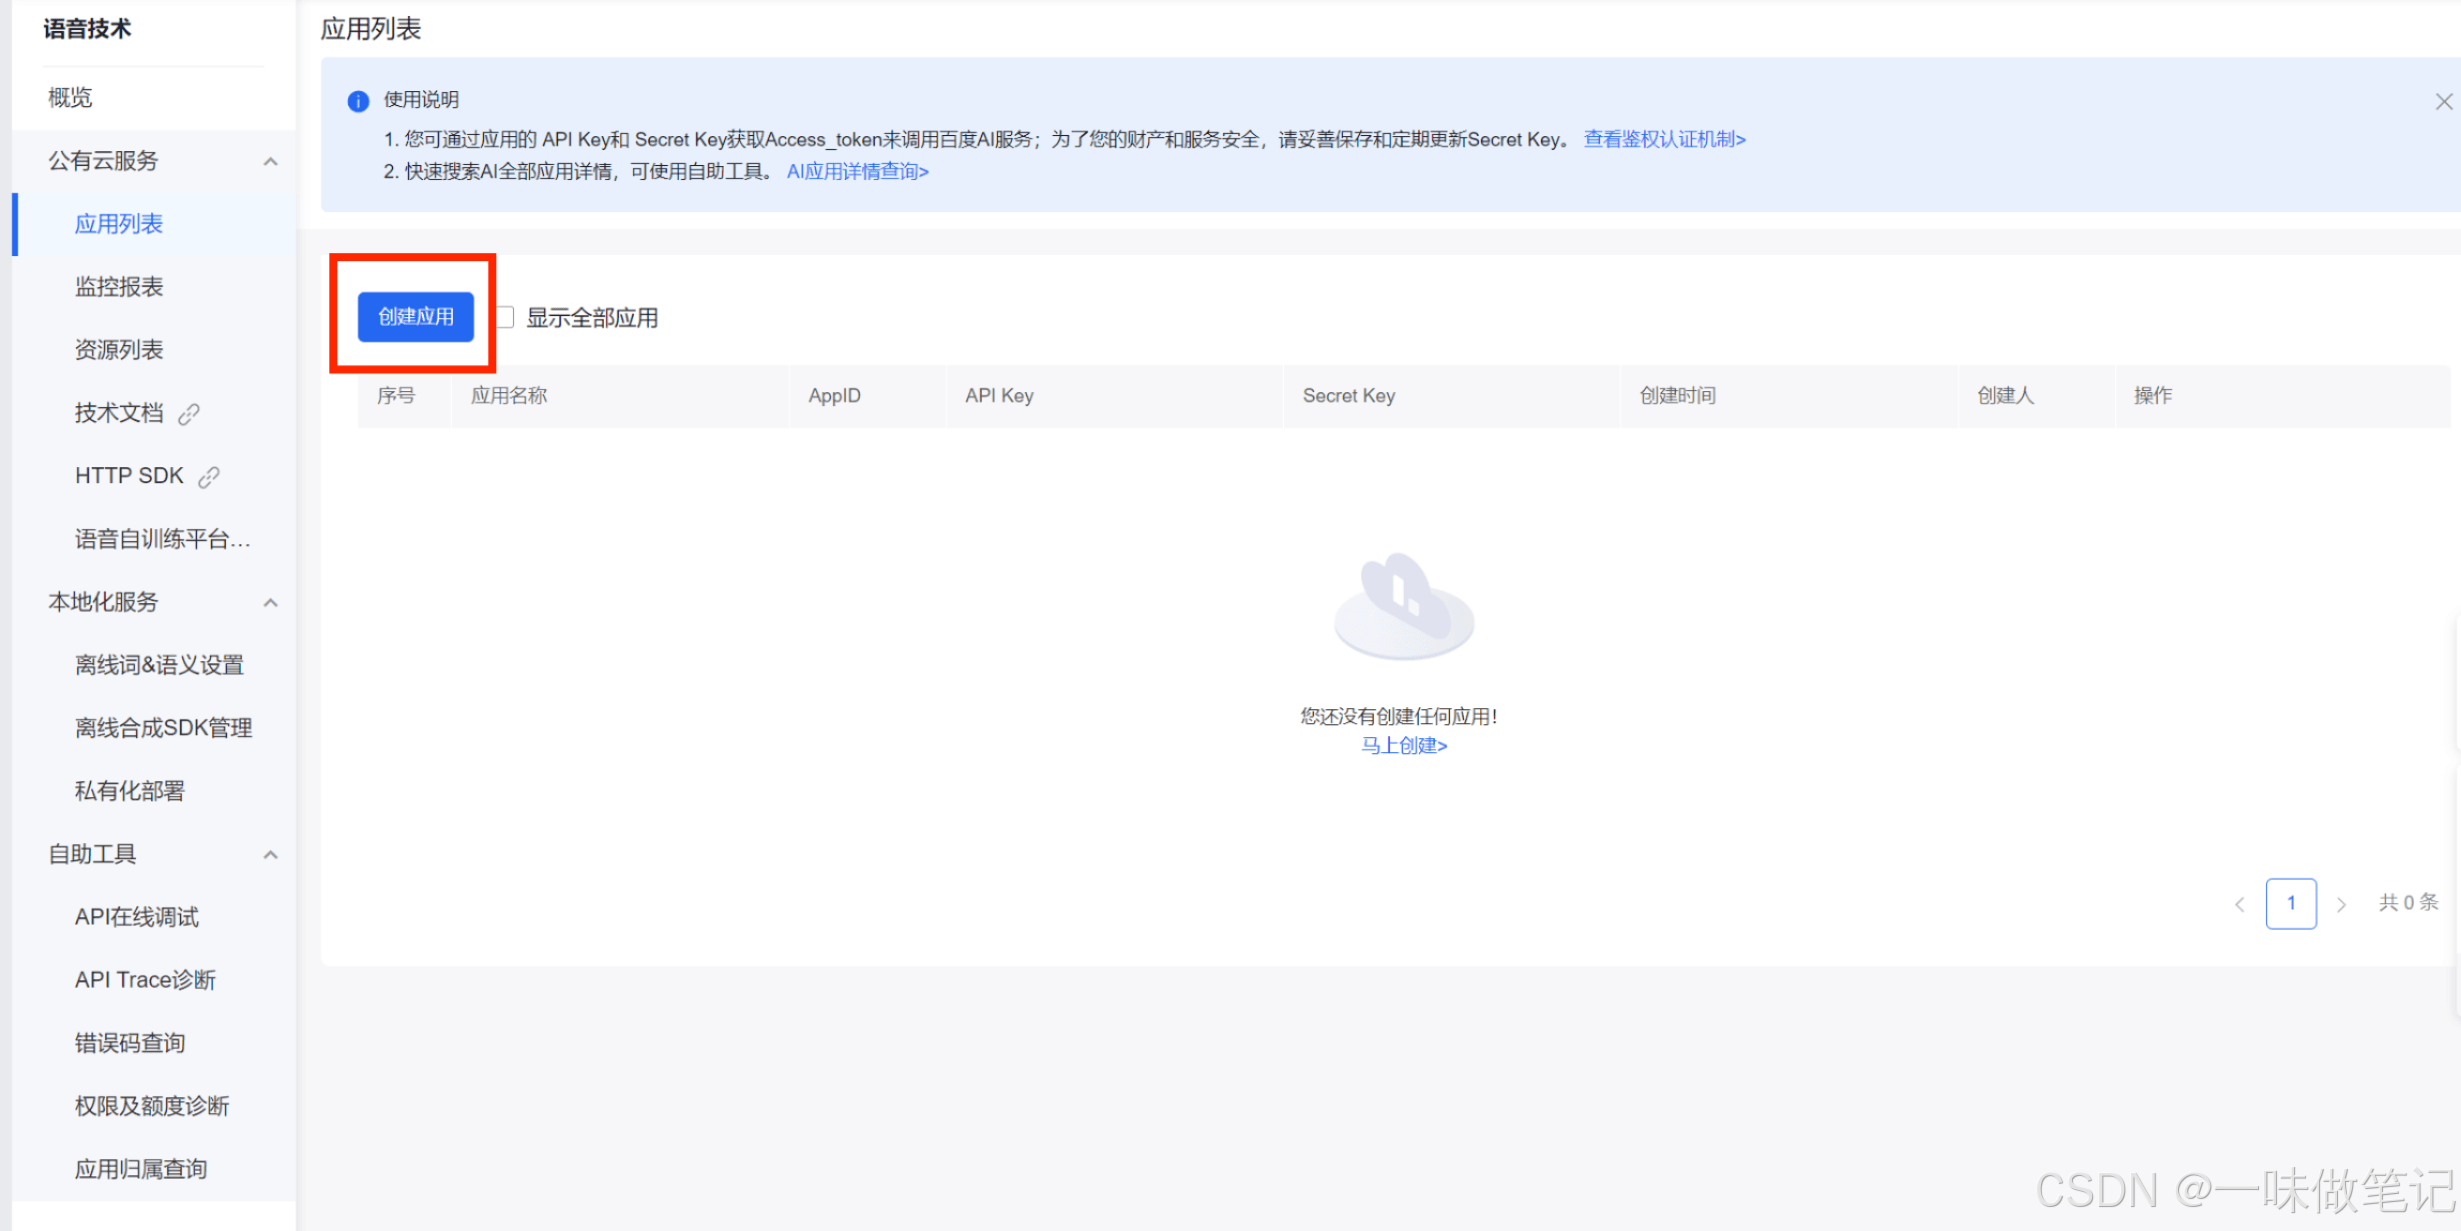Click the link icon next to HTTP SDK
This screenshot has height=1231, width=2461.
click(x=209, y=477)
